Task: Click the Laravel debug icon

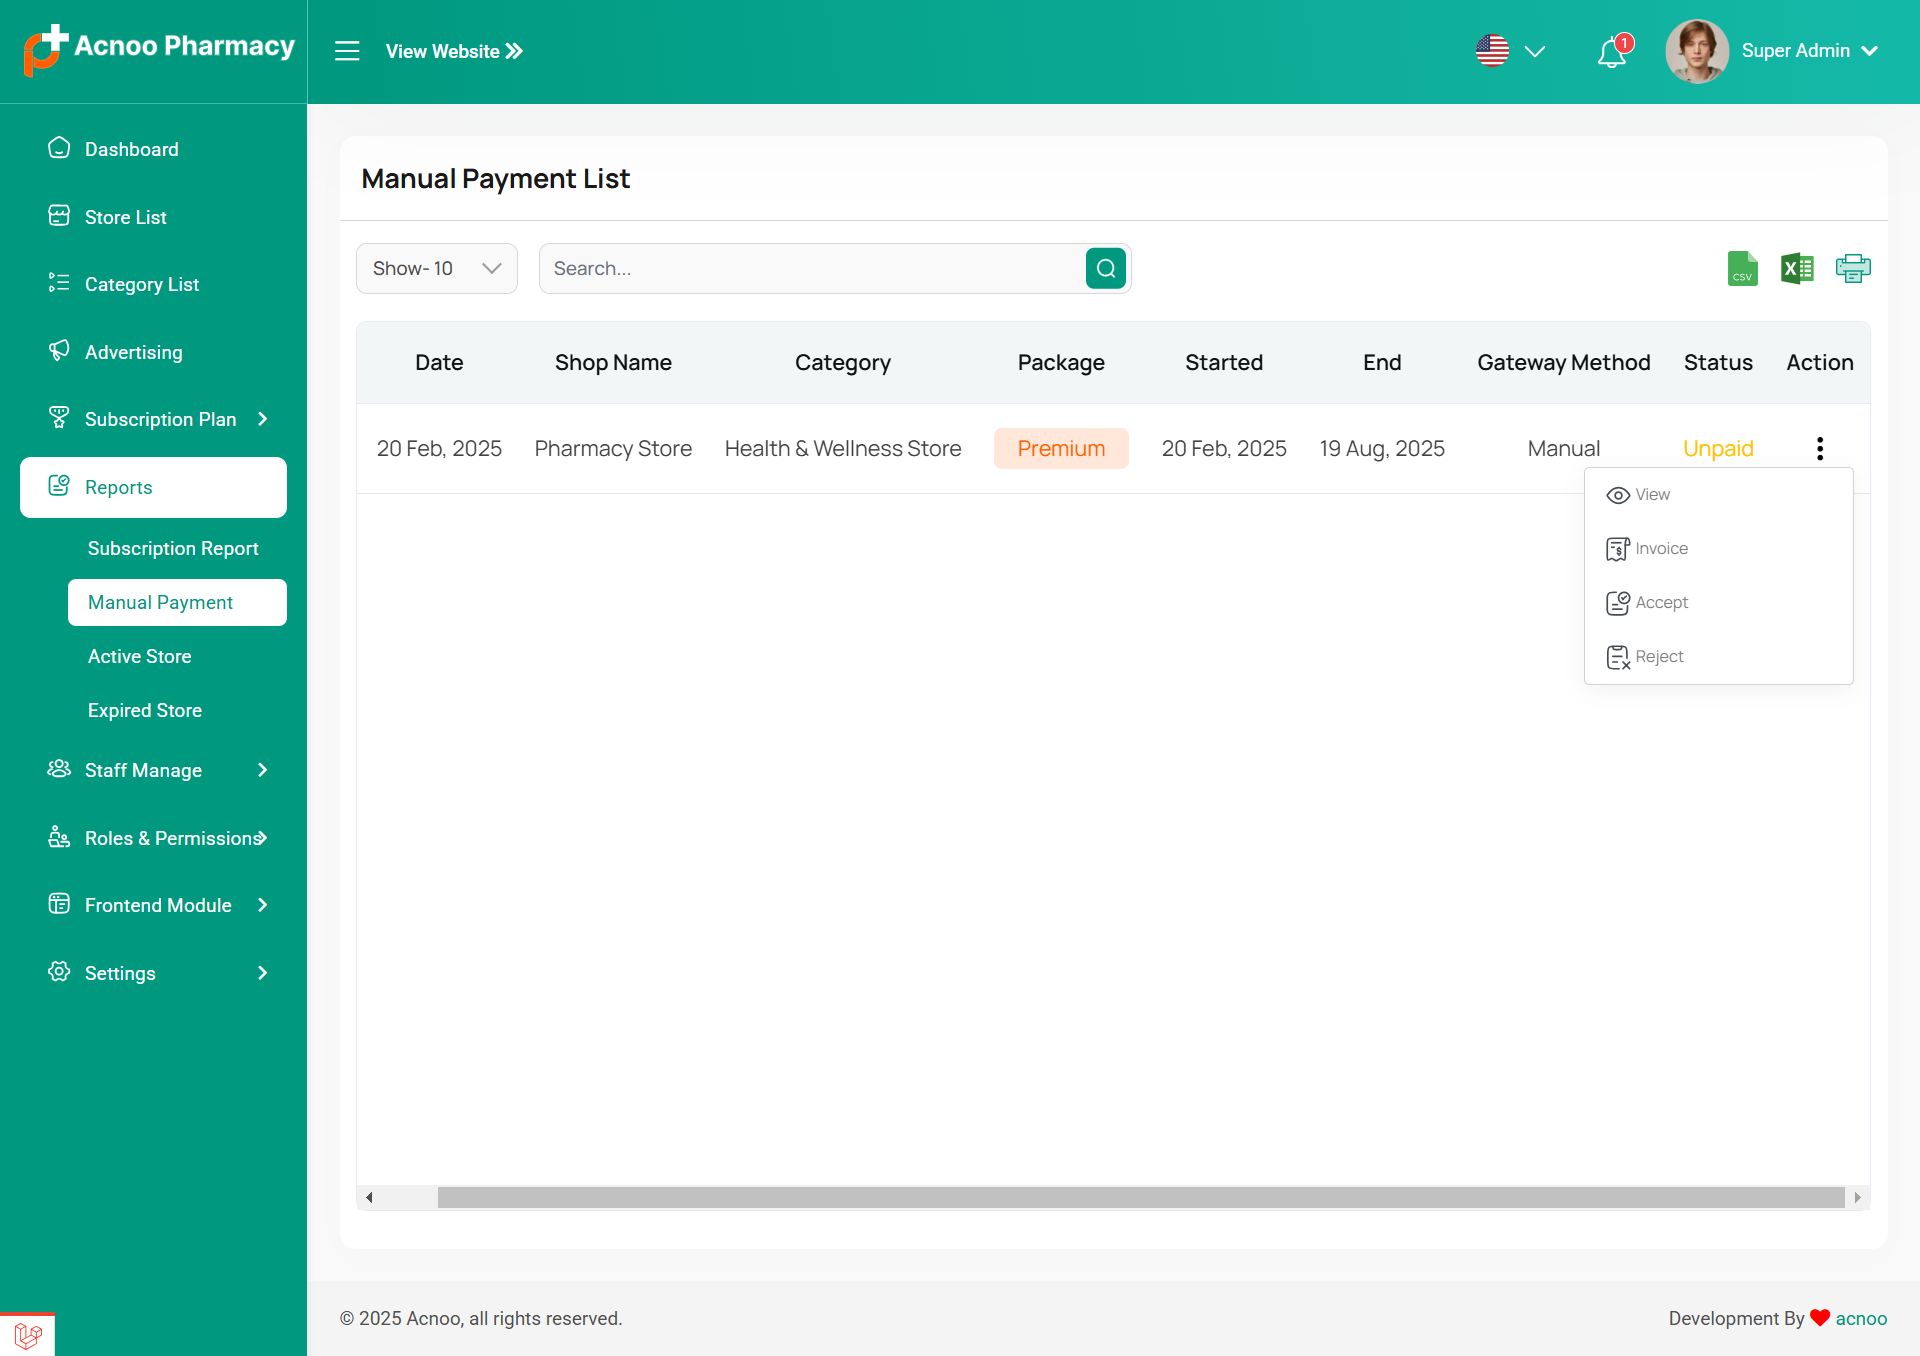Action: [28, 1334]
